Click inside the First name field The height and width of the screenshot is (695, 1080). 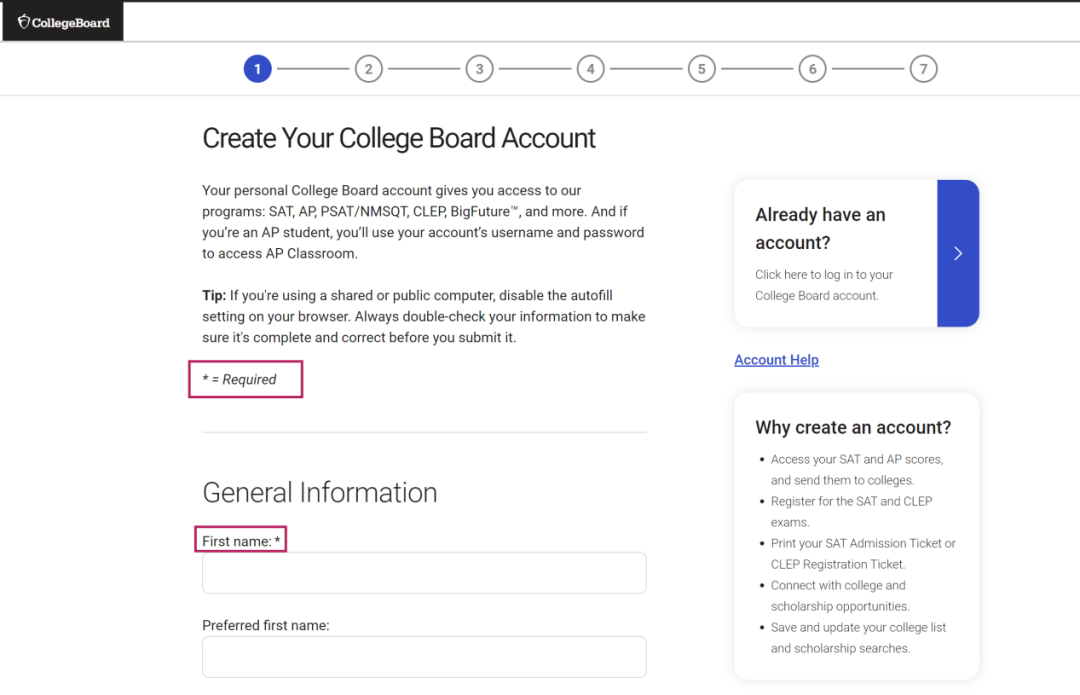[x=424, y=572]
